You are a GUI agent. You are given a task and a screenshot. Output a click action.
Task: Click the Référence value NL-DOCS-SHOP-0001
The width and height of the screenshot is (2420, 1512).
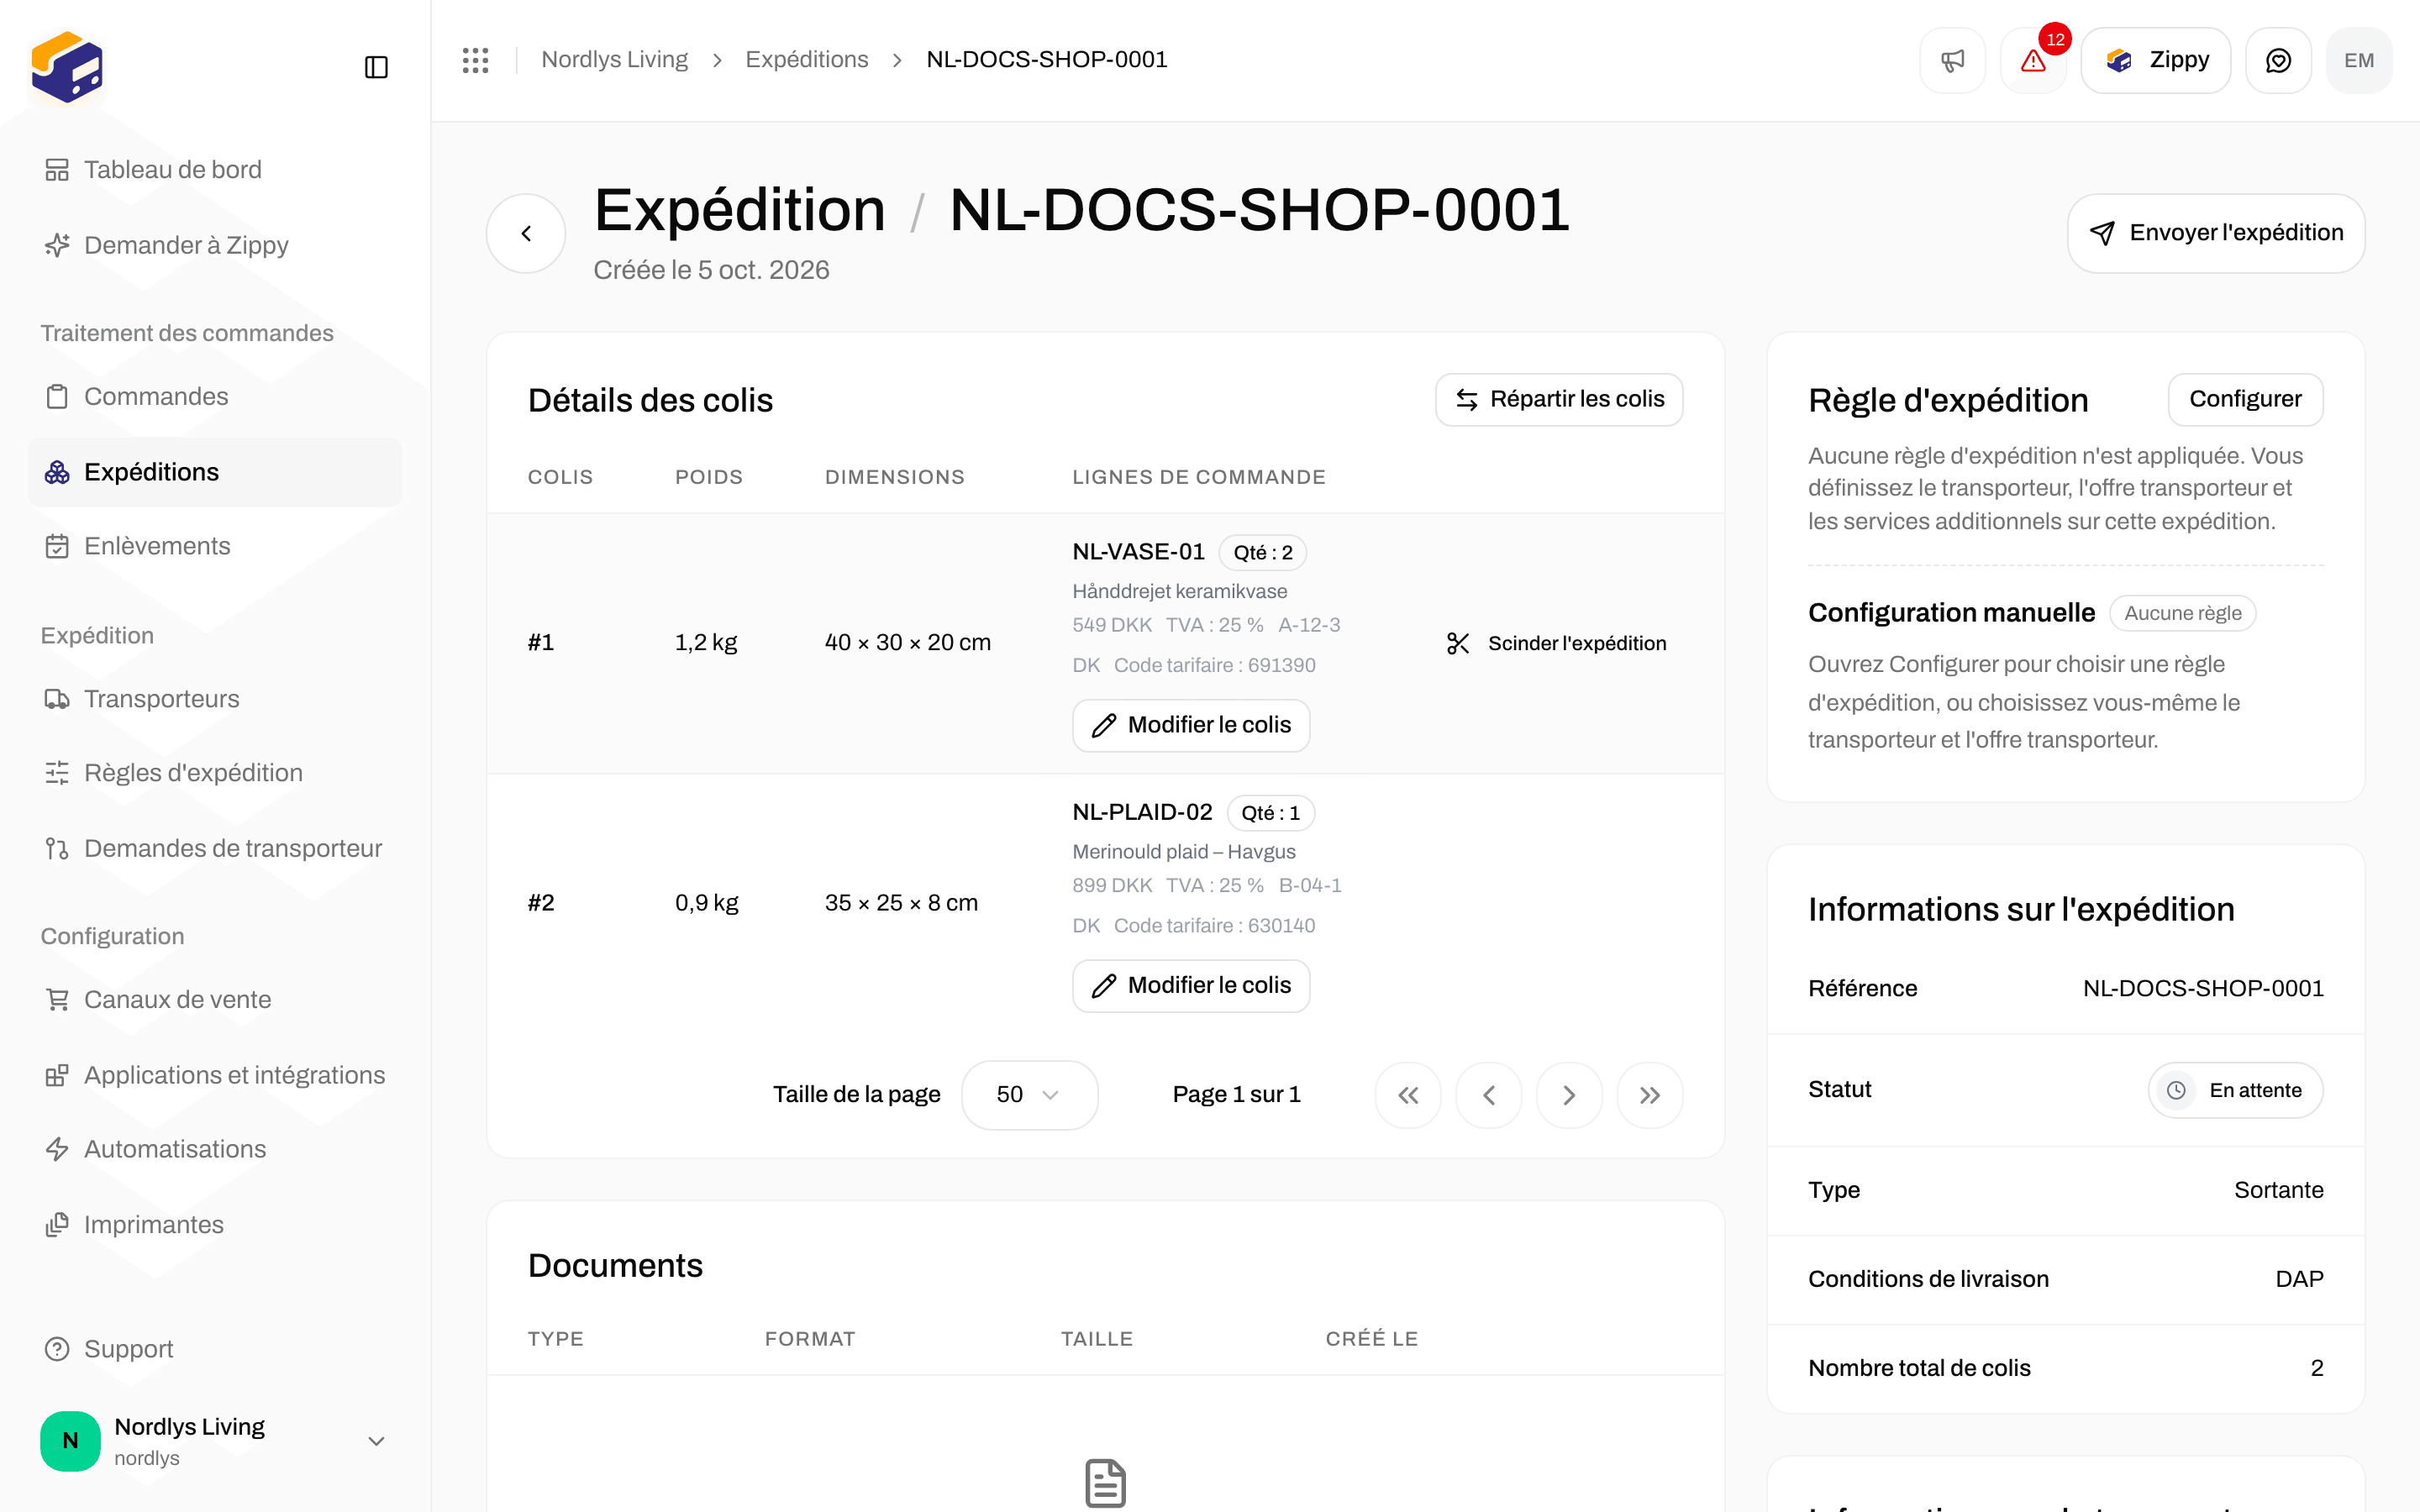(2203, 988)
